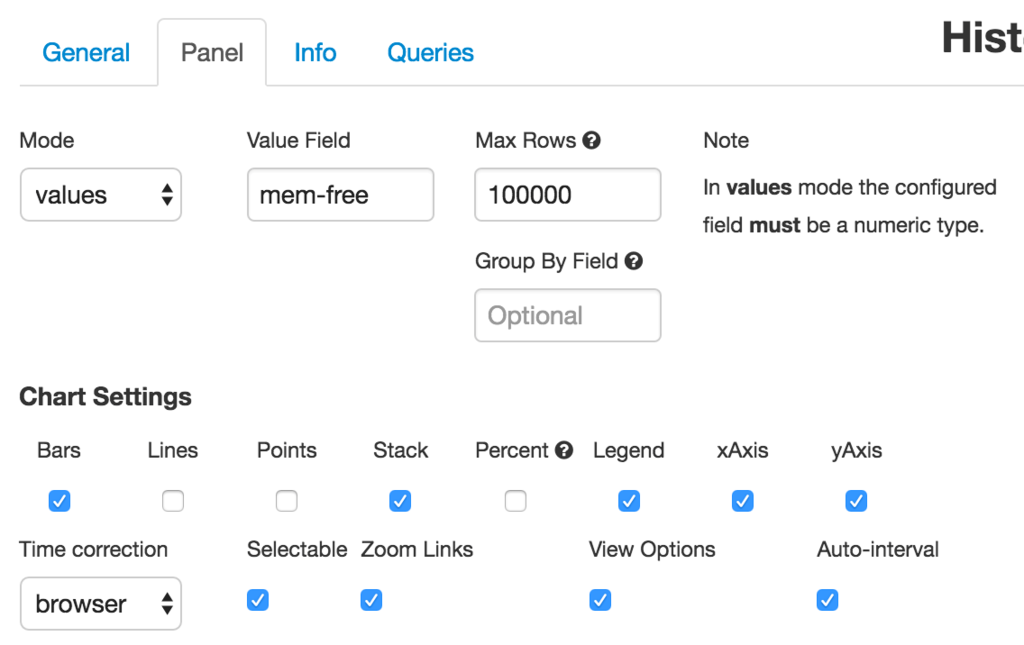This screenshot has height=645, width=1024.
Task: Uncheck the Bars checkbox
Action: click(x=59, y=501)
